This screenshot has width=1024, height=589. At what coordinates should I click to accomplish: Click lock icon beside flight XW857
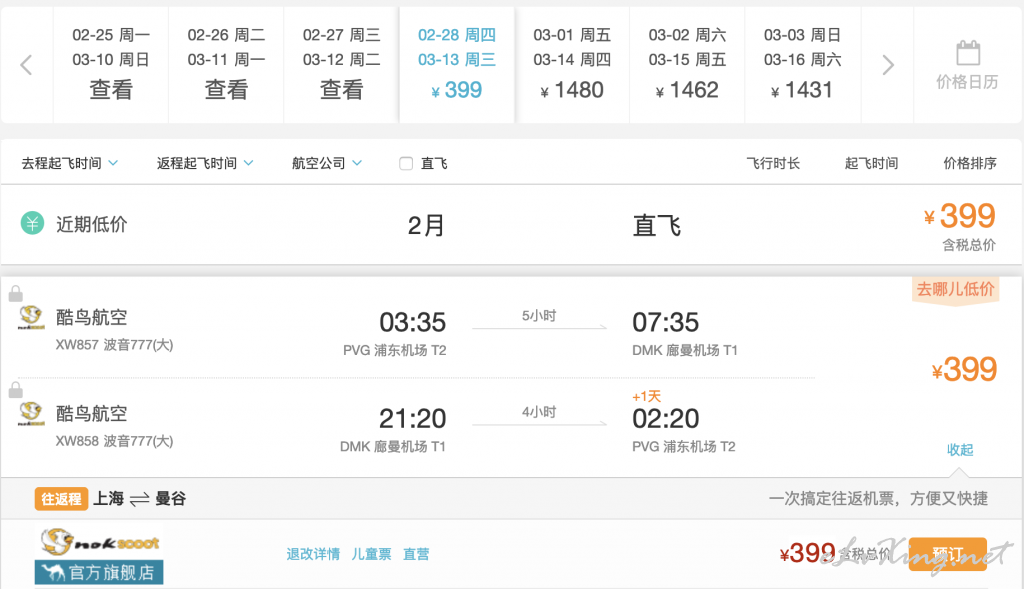pyautogui.click(x=16, y=294)
